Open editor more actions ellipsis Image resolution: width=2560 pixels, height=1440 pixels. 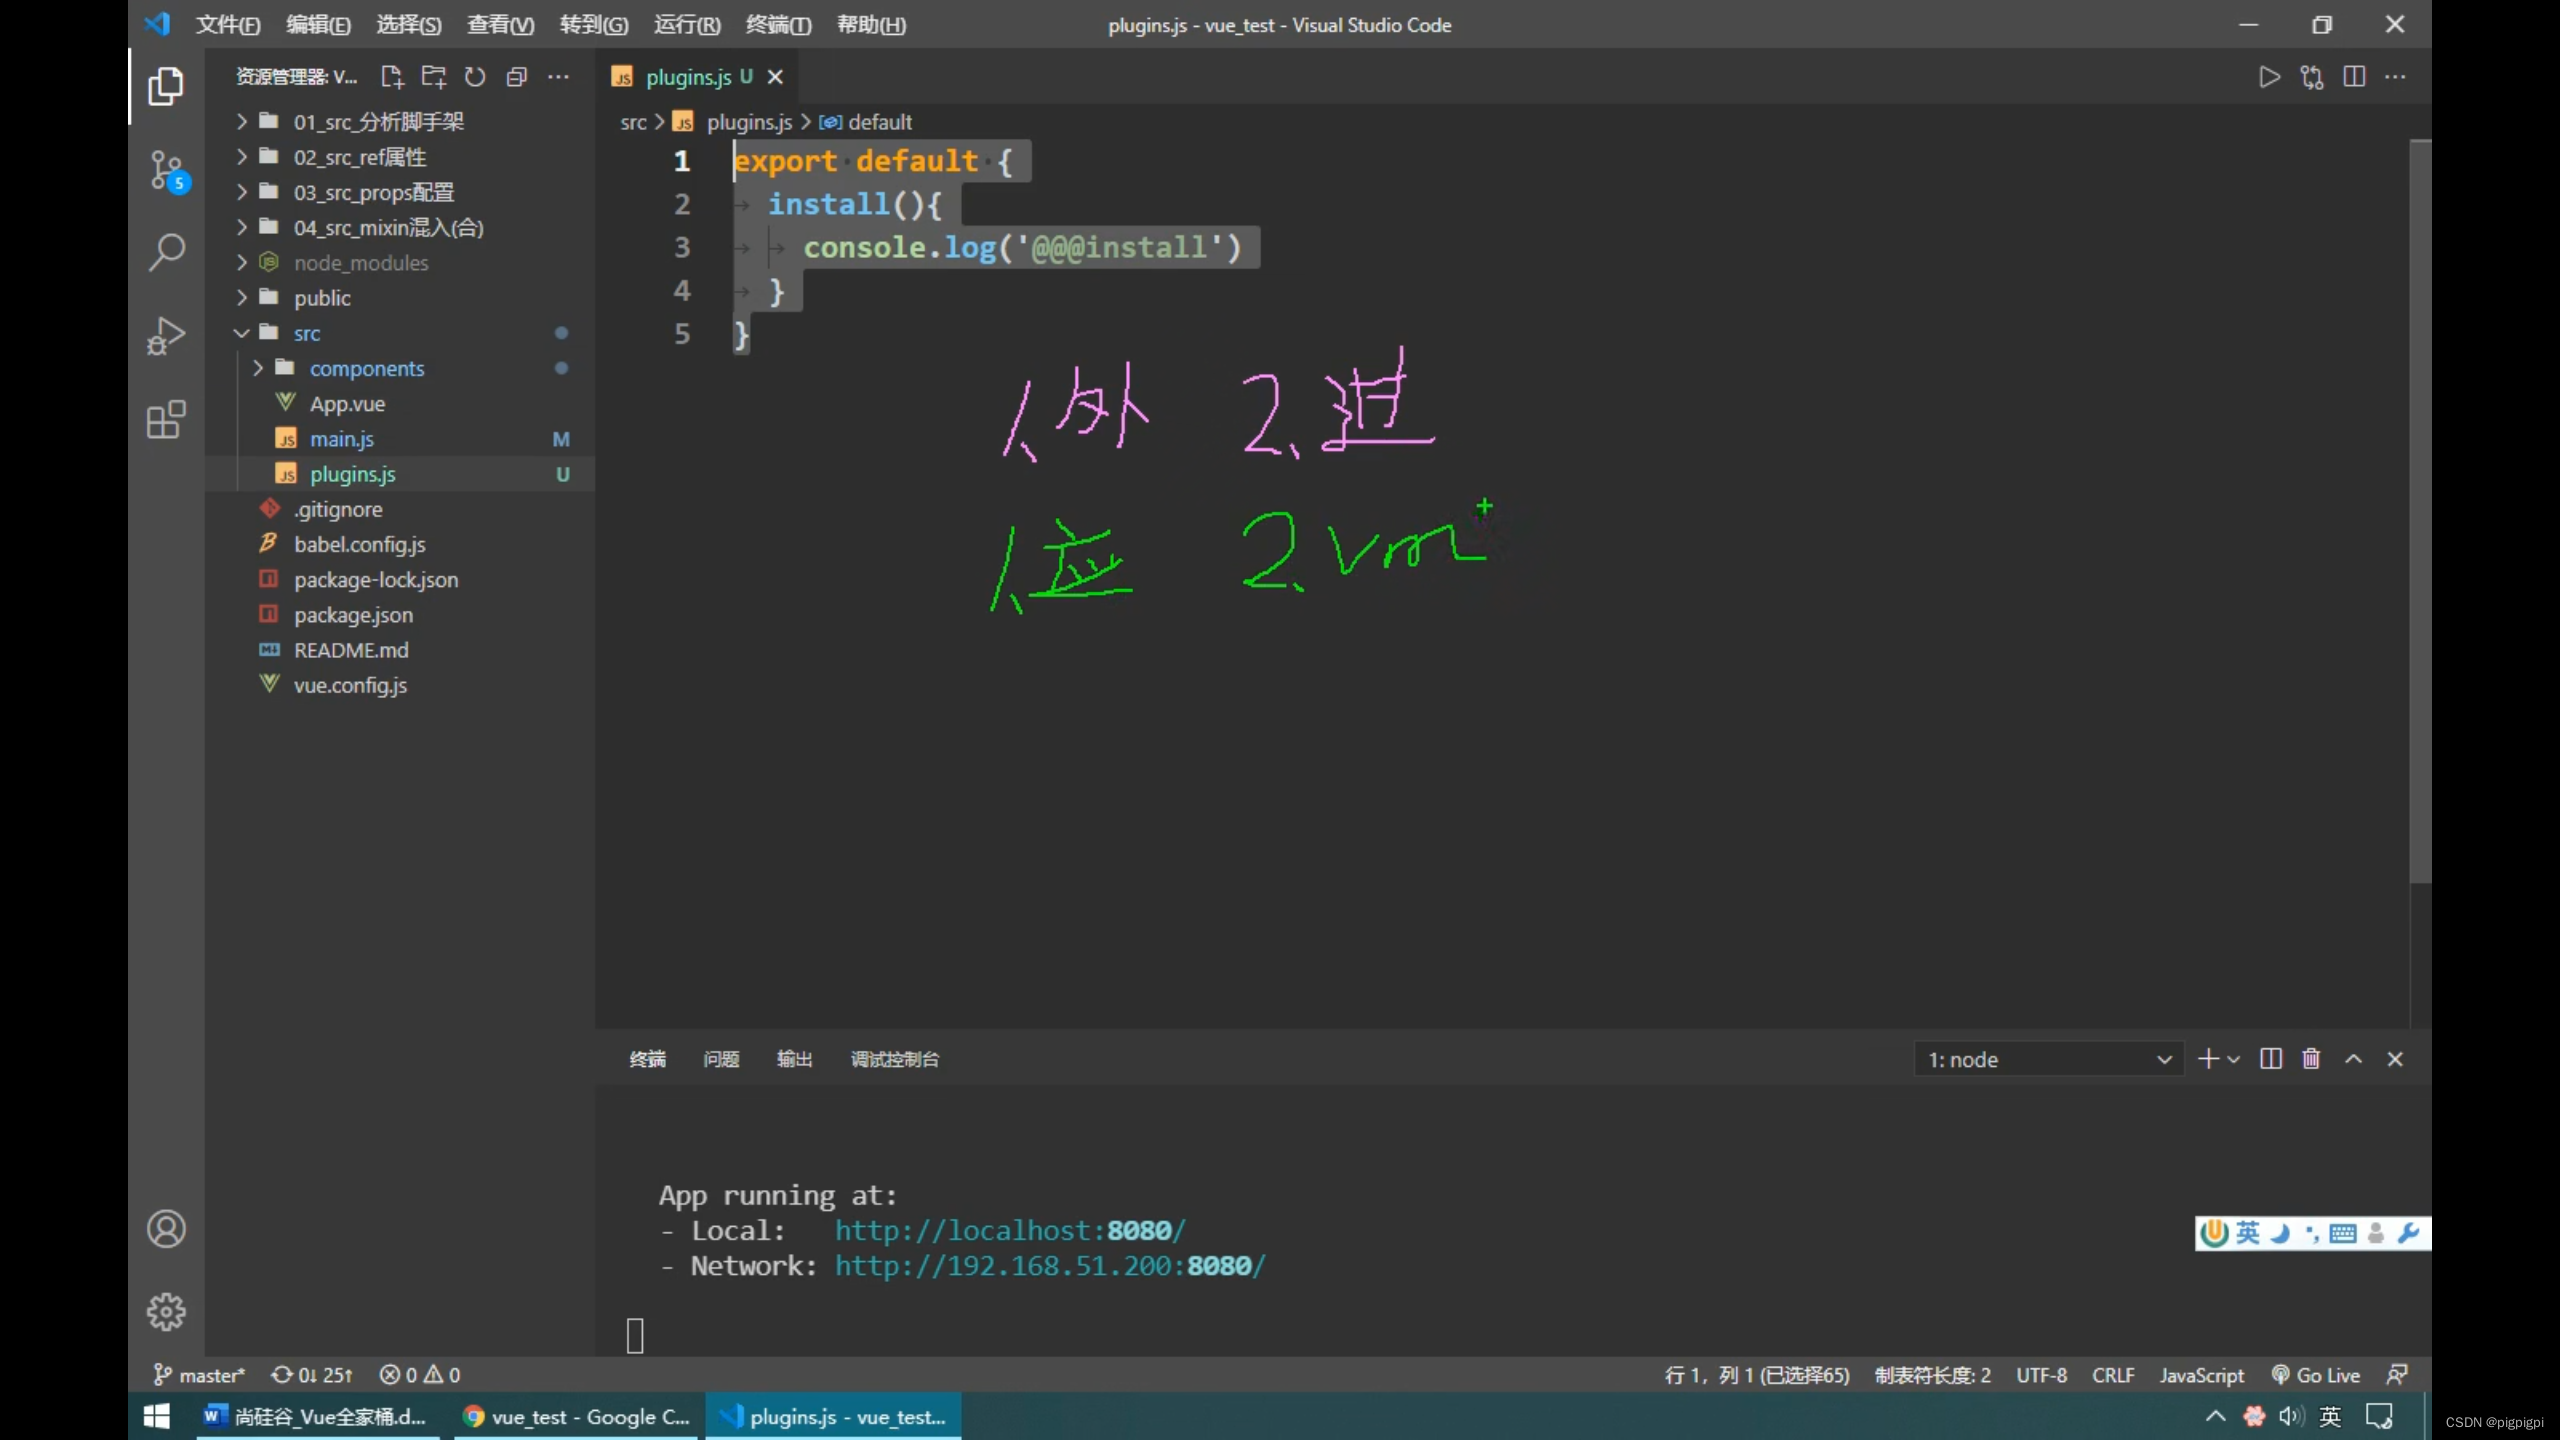coord(2396,77)
